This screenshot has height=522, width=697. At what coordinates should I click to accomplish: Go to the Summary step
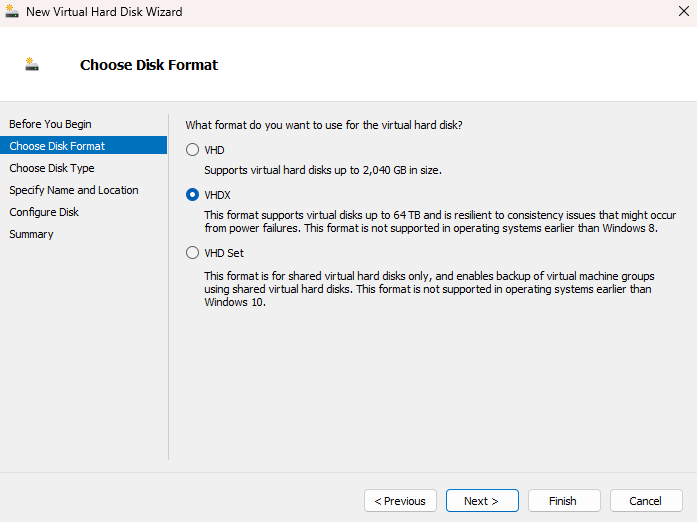pos(31,234)
